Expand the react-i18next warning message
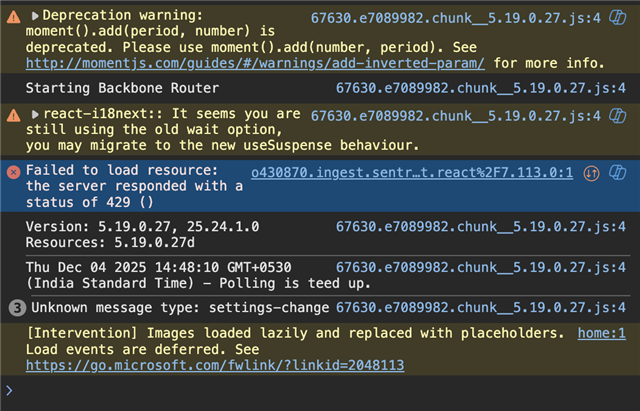The image size is (640, 411). coord(36,115)
